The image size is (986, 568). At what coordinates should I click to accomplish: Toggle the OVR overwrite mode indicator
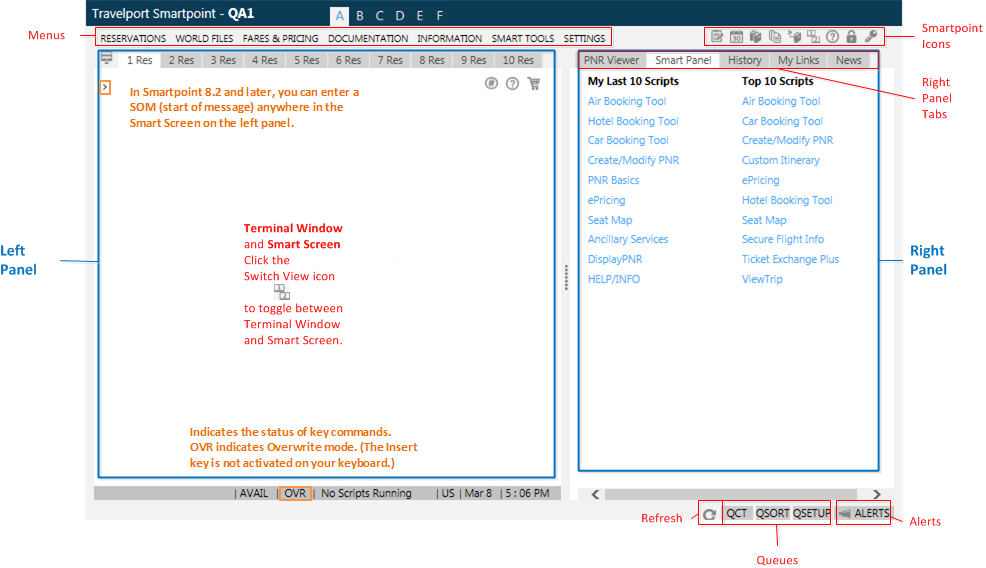click(295, 493)
